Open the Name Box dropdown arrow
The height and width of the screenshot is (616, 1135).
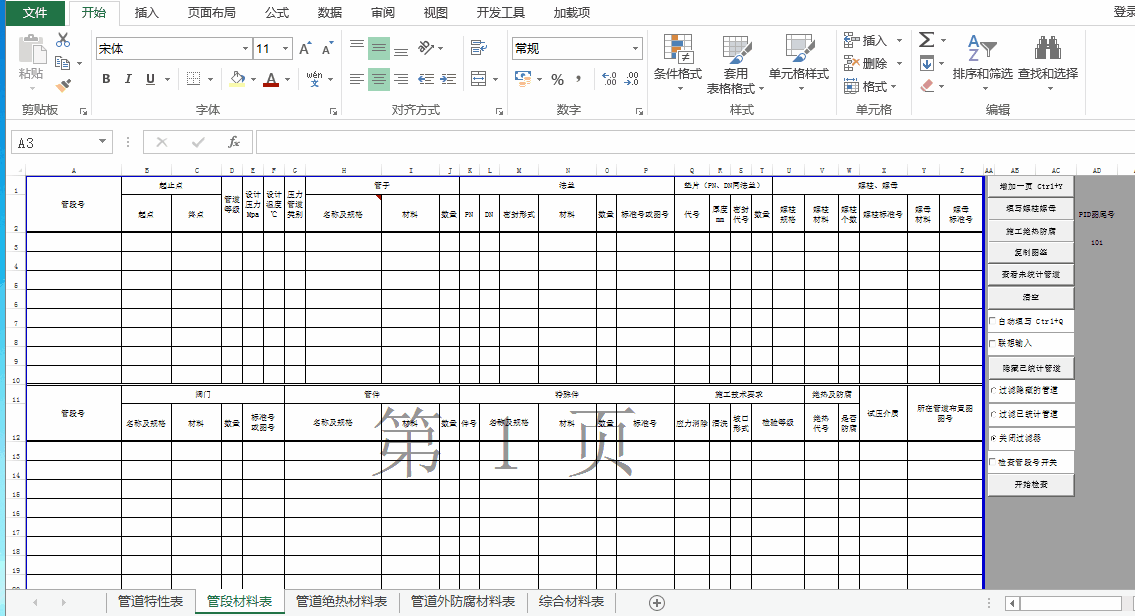tap(102, 143)
